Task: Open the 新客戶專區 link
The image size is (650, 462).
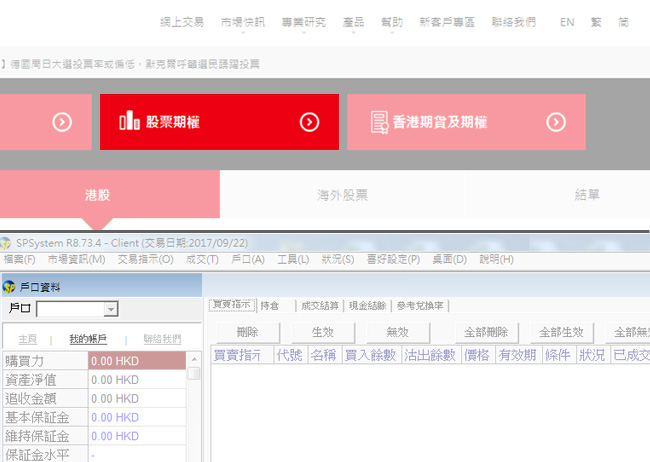Action: click(447, 22)
